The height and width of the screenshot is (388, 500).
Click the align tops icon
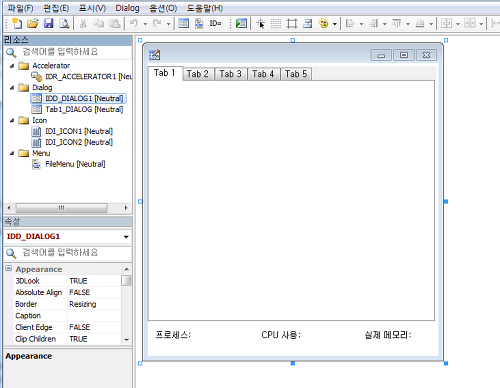[x=397, y=23]
